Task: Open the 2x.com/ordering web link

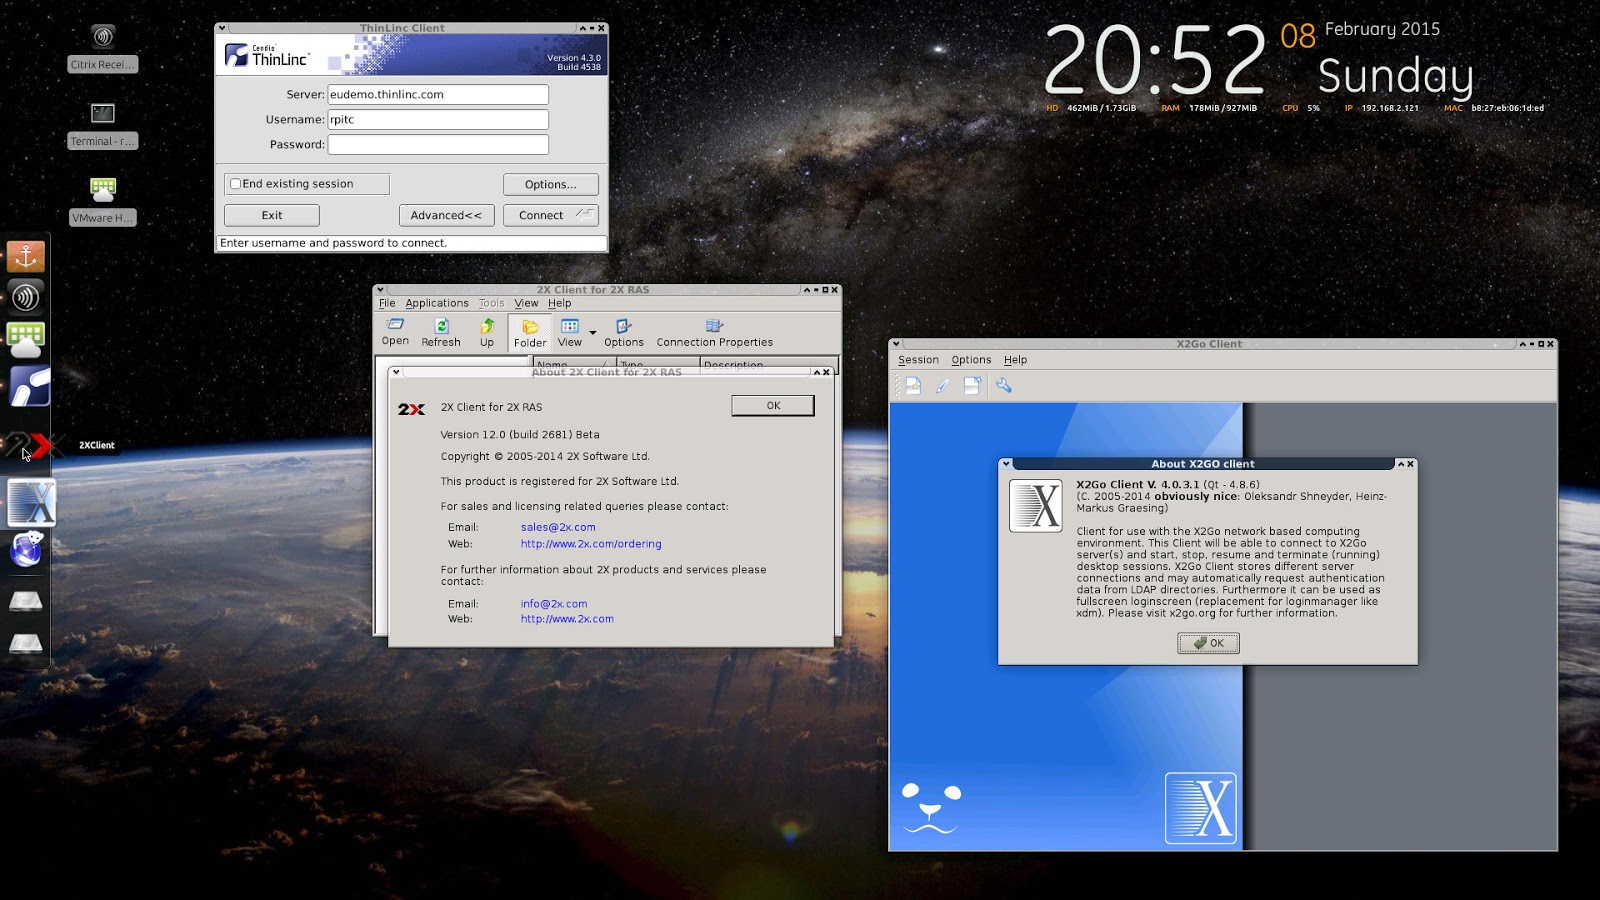Action: click(591, 544)
